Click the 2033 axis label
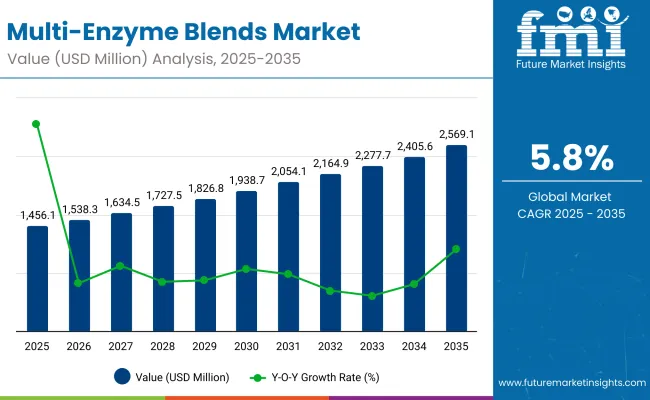Screen dimensions: 650x400 point(372,346)
